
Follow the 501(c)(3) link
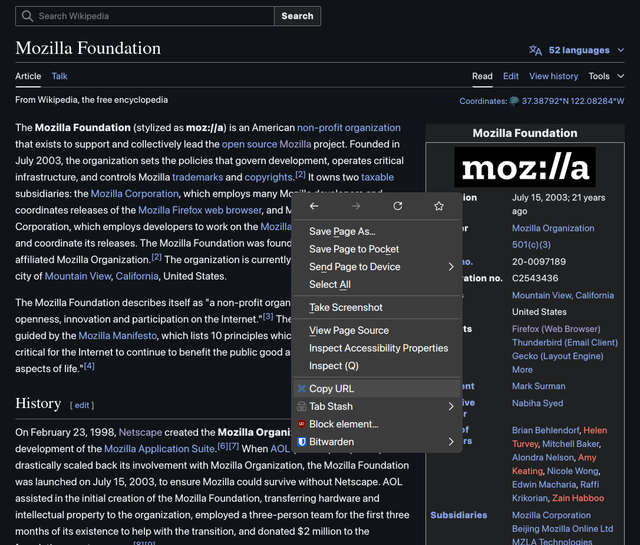531,245
